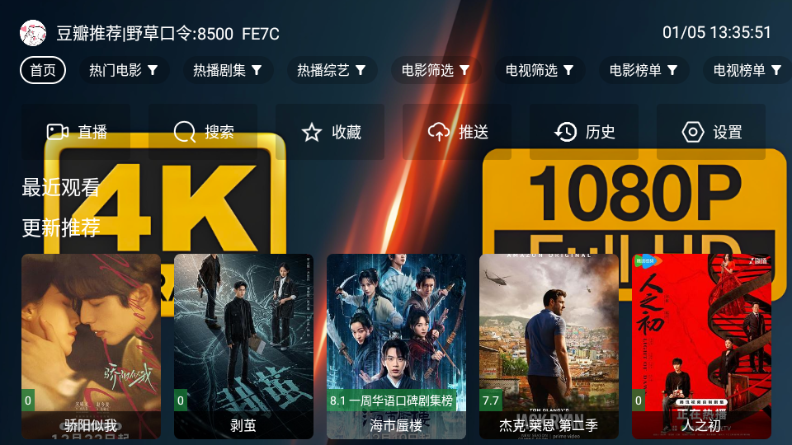Click the 人之初 red poster
Image resolution: width=792 pixels, height=445 pixels.
click(x=702, y=346)
